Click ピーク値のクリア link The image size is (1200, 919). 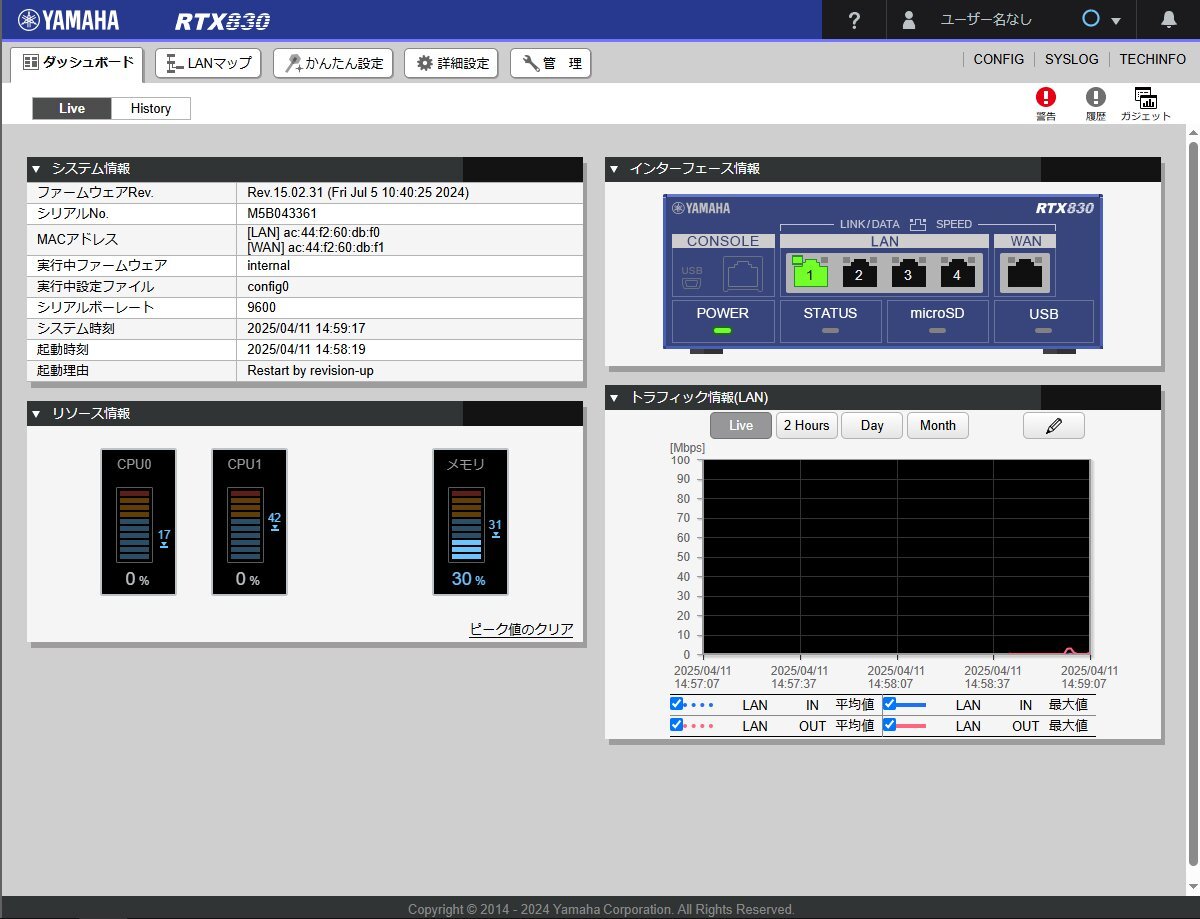[521, 629]
